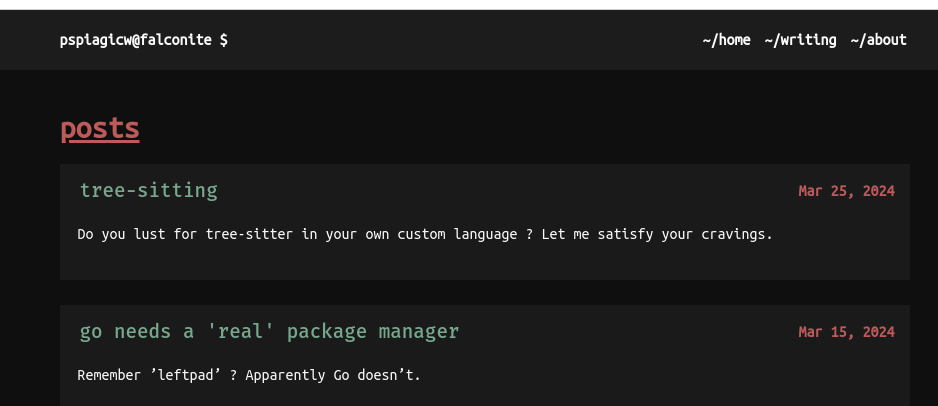Viewport: 938px width, 406px height.
Task: Click the red "posts" heading
Action: click(x=100, y=129)
